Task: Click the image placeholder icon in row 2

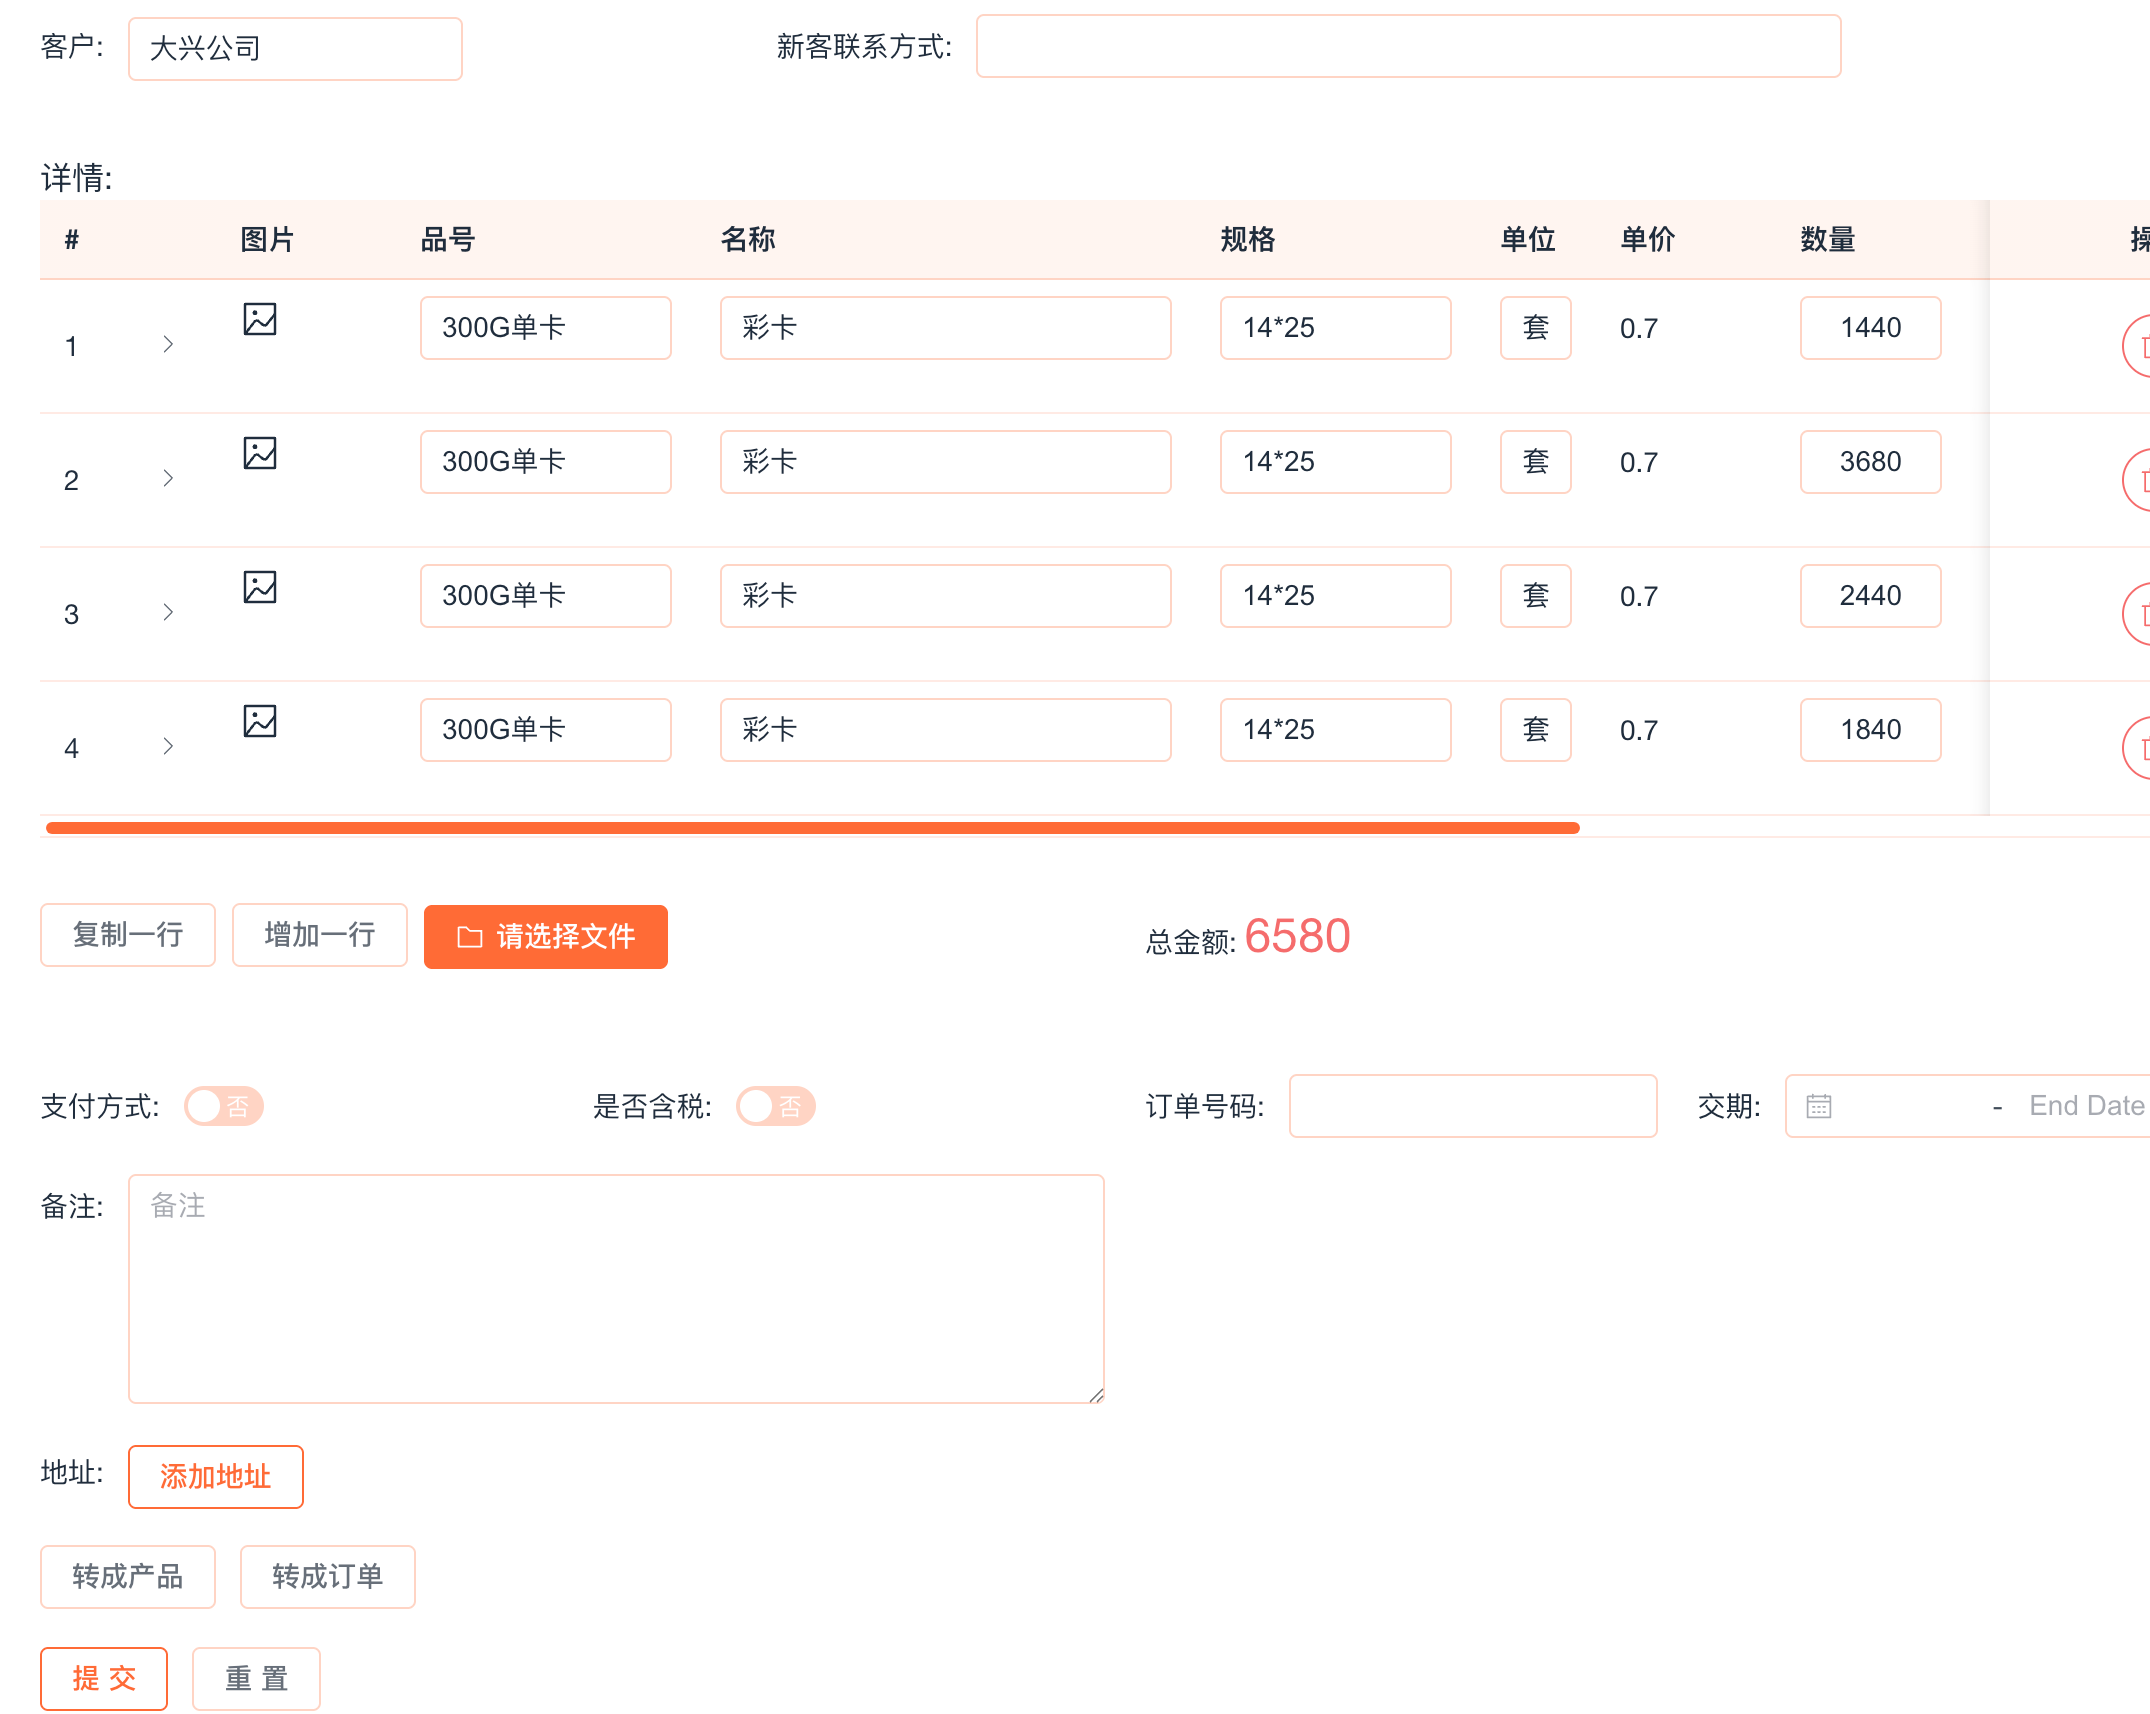Action: click(x=260, y=453)
